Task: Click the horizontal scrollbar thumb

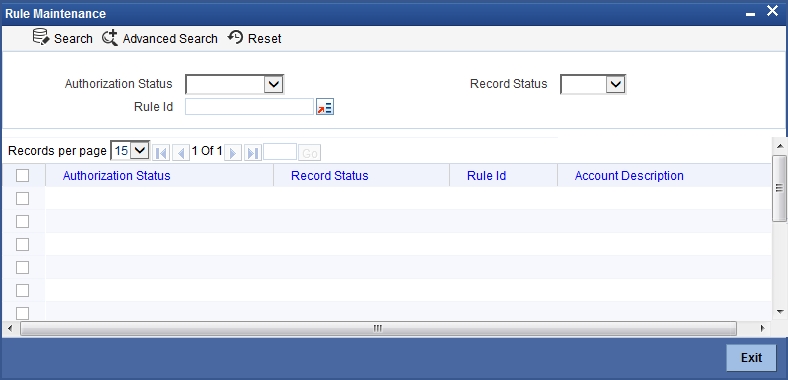Action: 378,329
